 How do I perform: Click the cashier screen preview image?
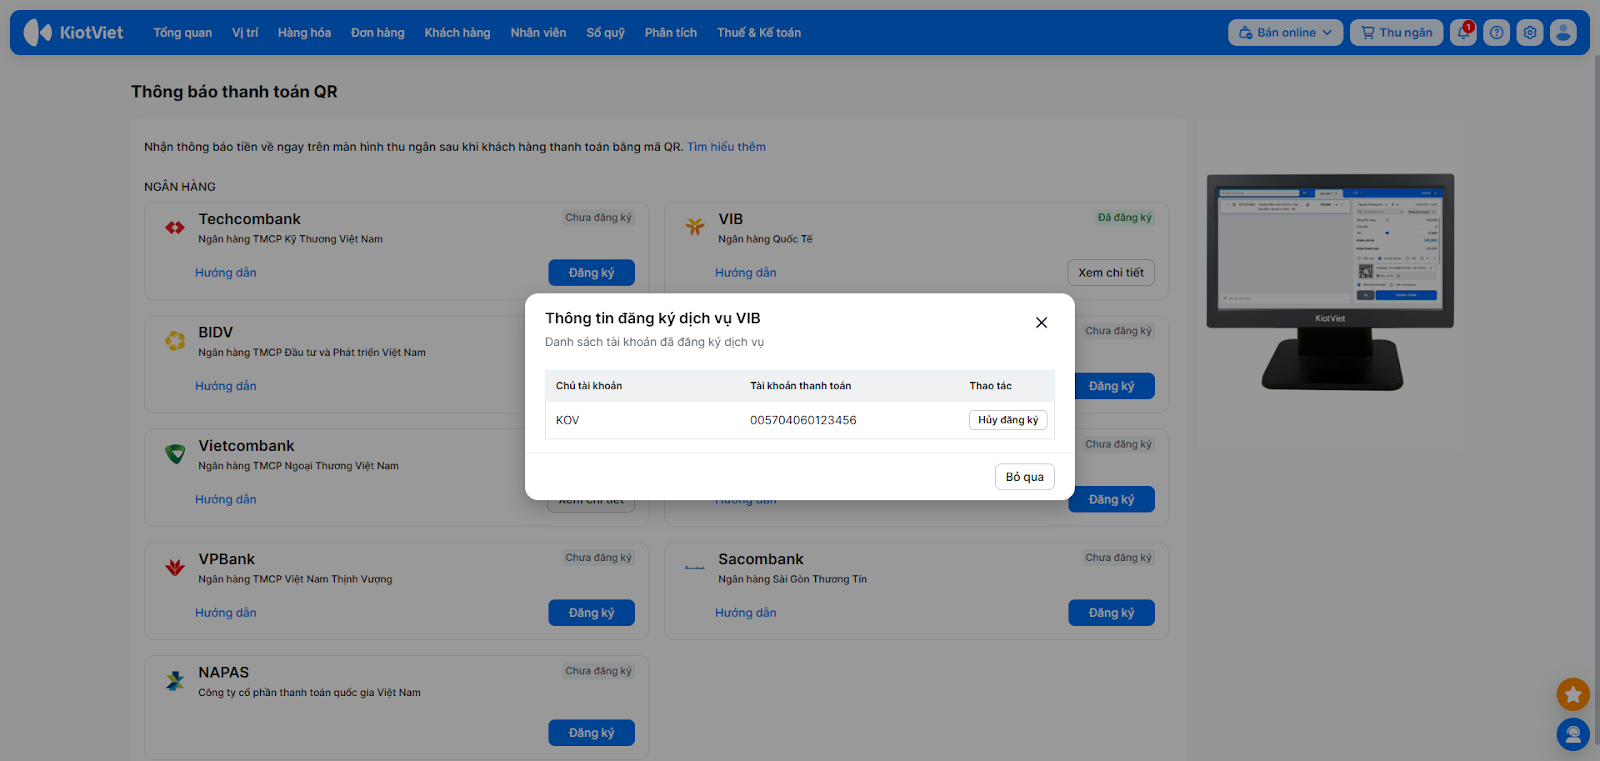point(1330,280)
